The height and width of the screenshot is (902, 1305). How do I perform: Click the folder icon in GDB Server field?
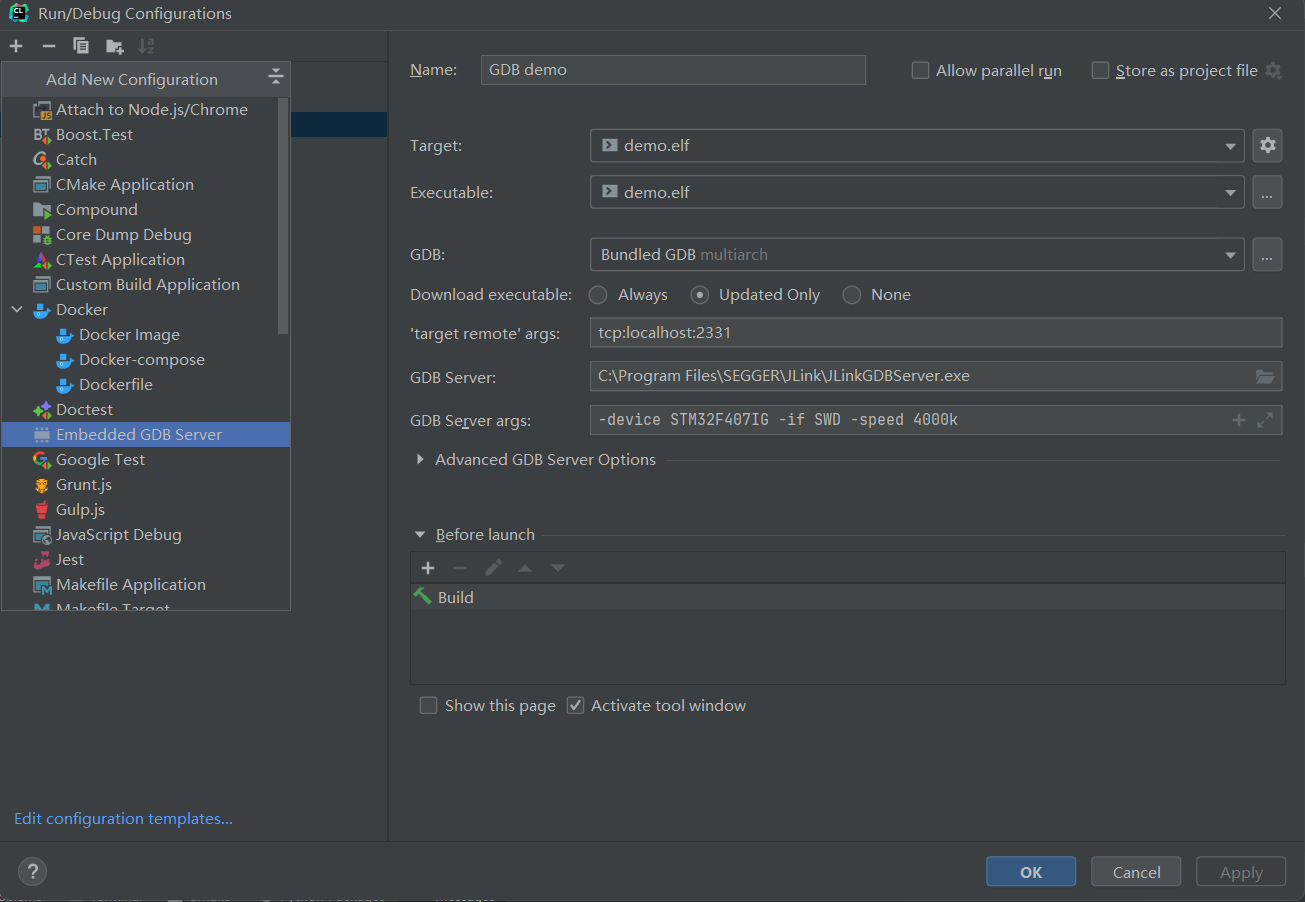(1266, 377)
